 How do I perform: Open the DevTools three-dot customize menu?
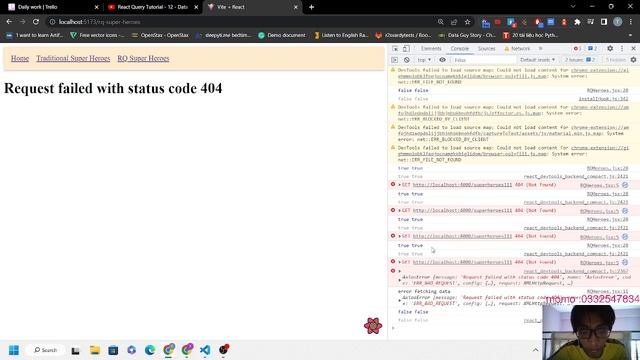coord(622,48)
